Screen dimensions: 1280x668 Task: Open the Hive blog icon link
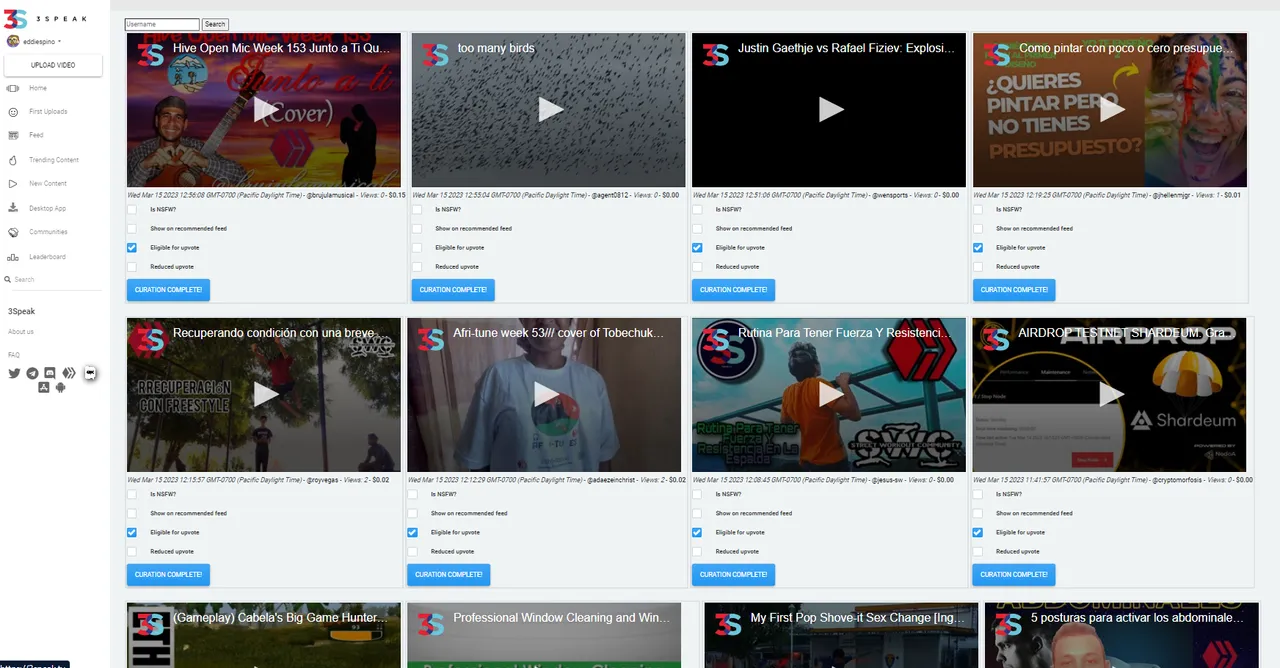[69, 373]
